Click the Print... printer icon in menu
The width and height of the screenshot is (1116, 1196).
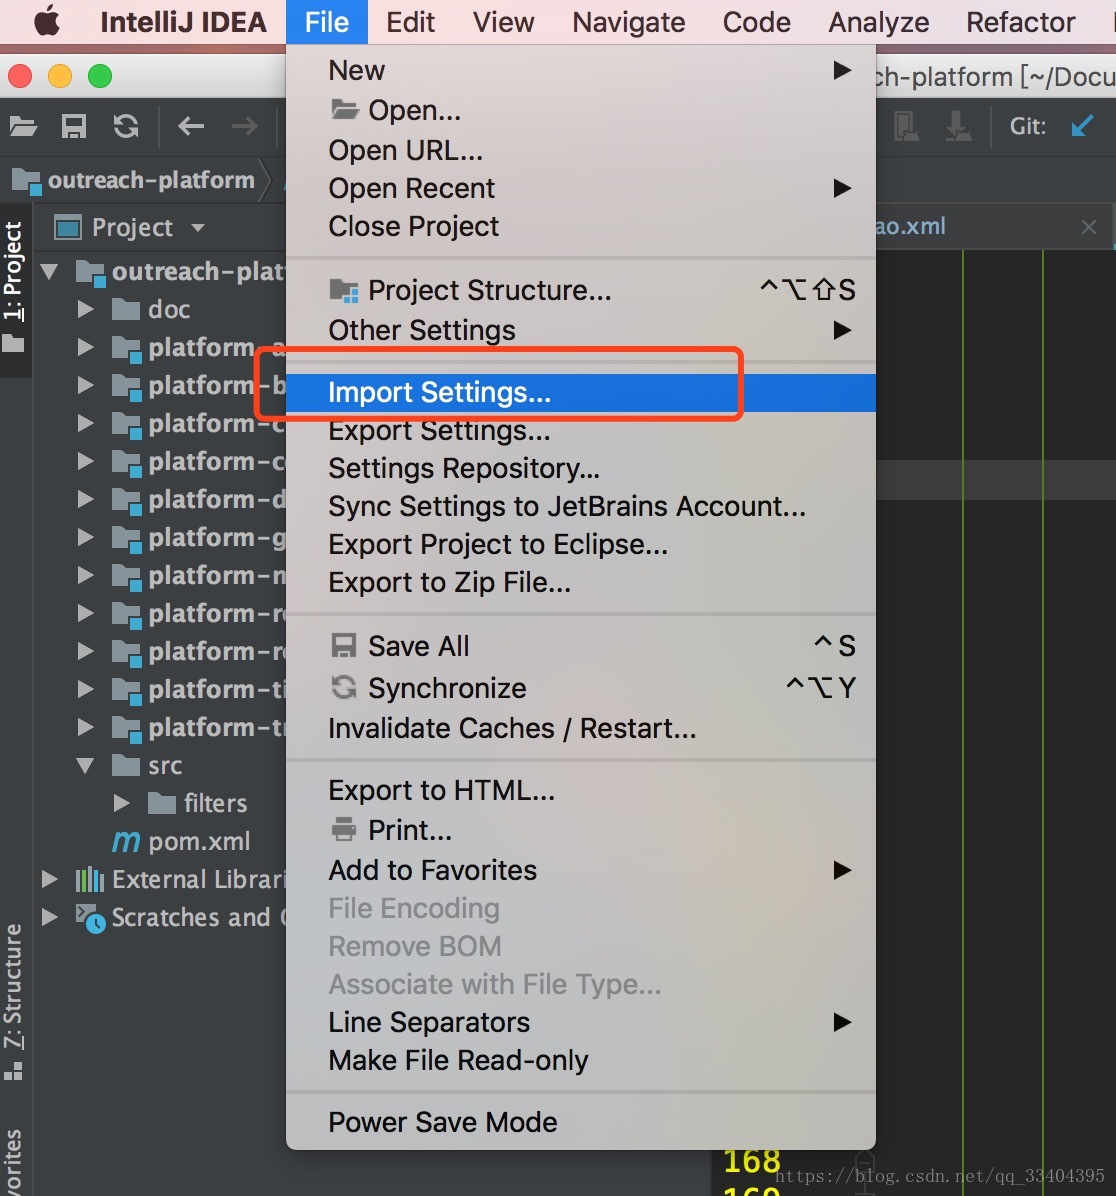tap(344, 829)
